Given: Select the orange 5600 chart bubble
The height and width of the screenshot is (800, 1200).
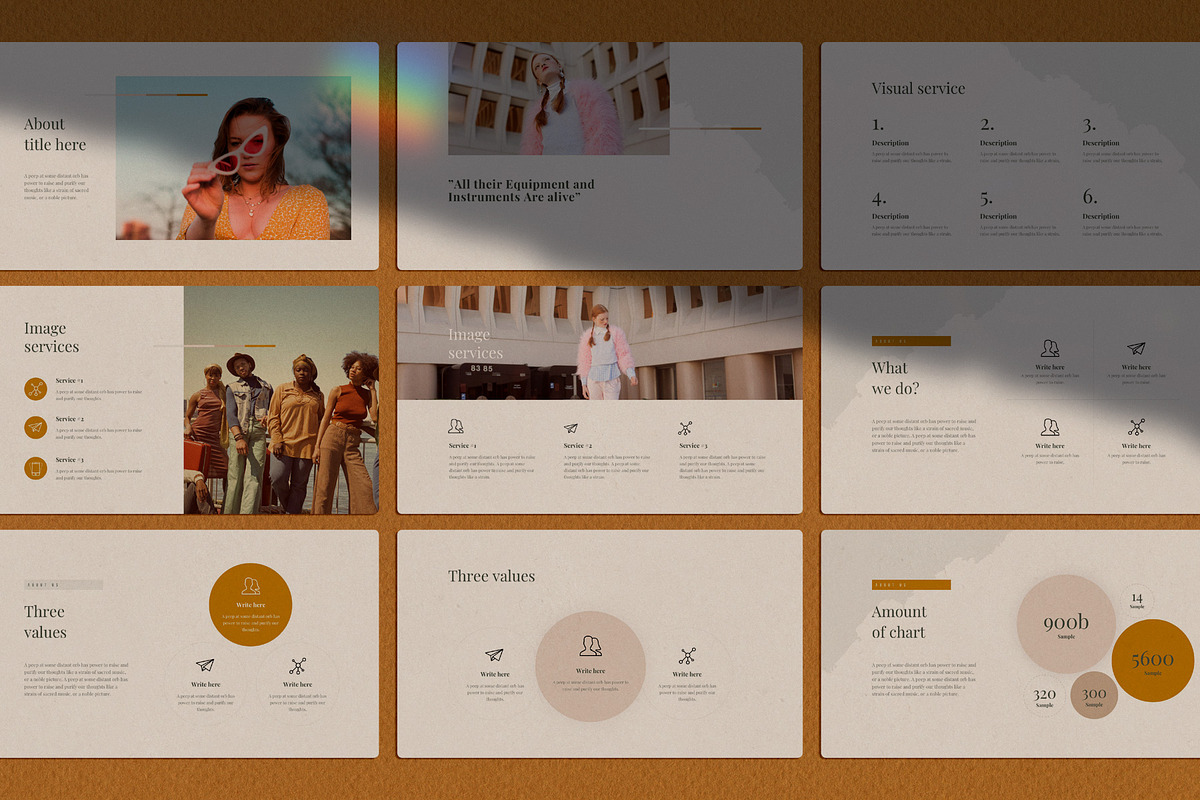Looking at the screenshot, I should click(1153, 660).
